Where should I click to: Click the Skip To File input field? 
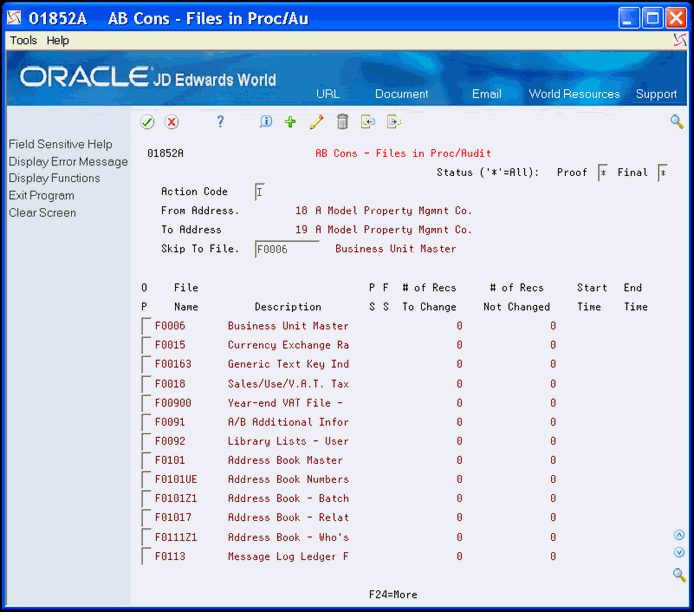pos(287,249)
